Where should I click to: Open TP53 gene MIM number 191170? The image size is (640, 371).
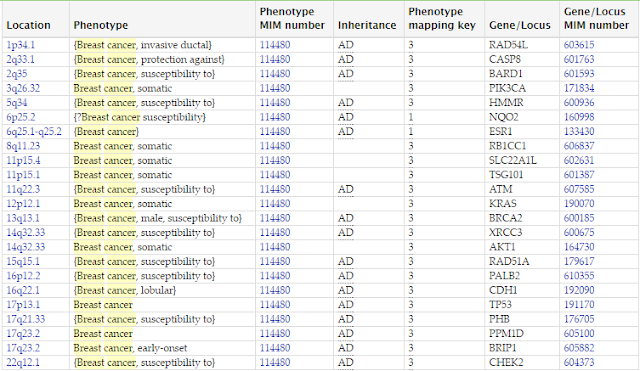[x=579, y=305]
